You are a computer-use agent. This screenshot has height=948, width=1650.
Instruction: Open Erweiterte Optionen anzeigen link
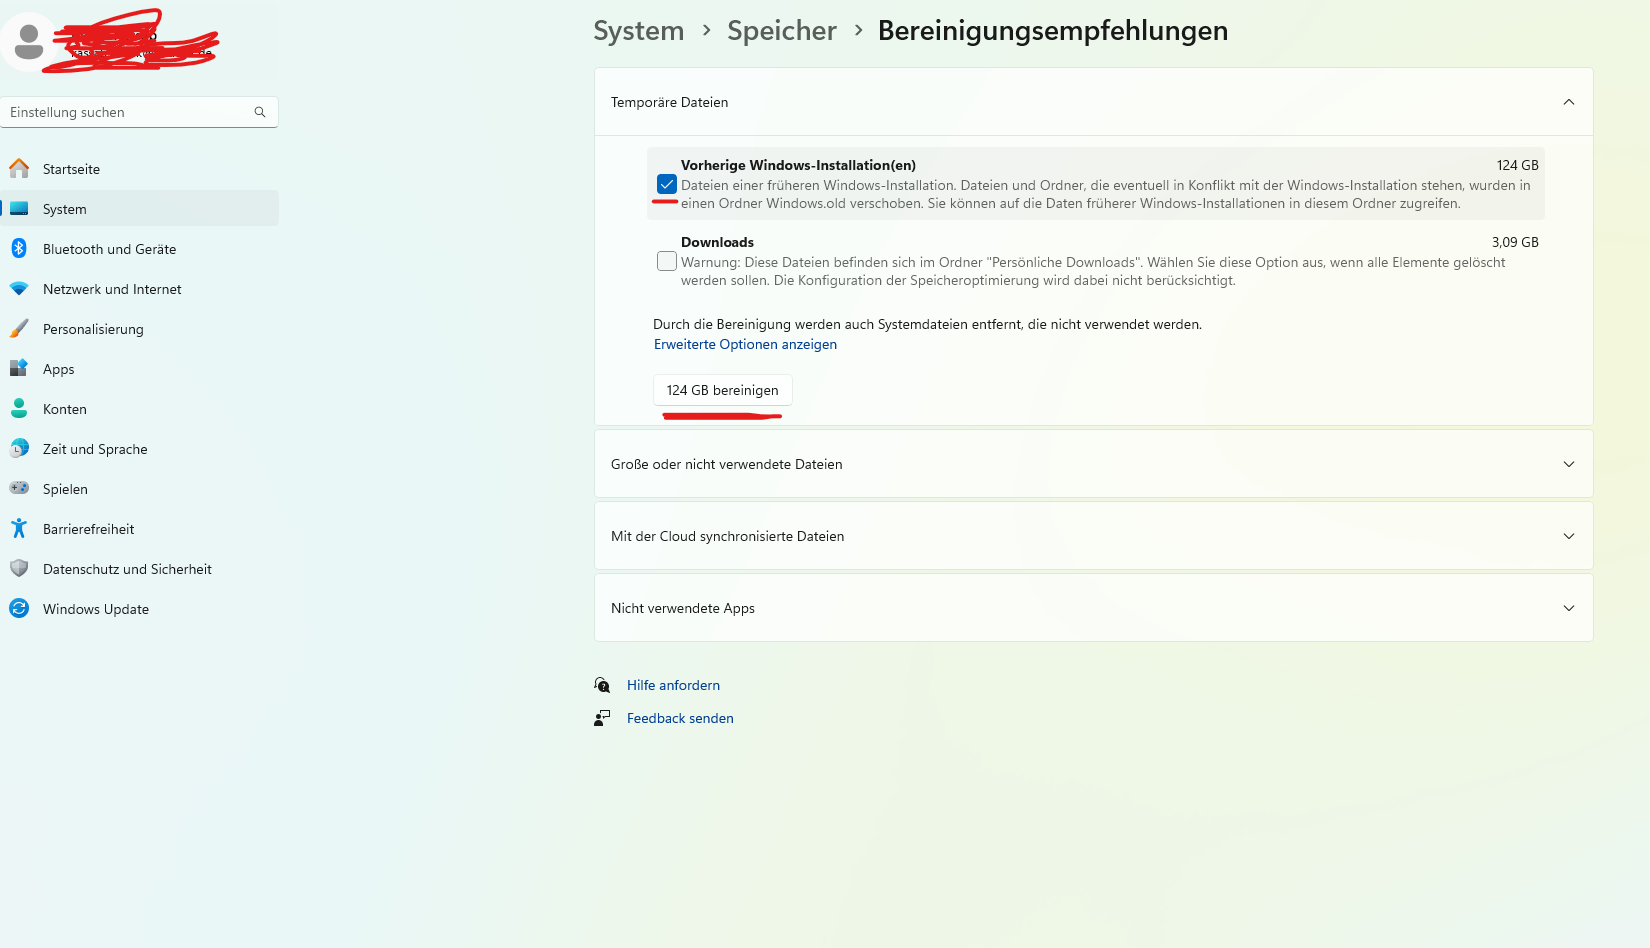pyautogui.click(x=745, y=344)
